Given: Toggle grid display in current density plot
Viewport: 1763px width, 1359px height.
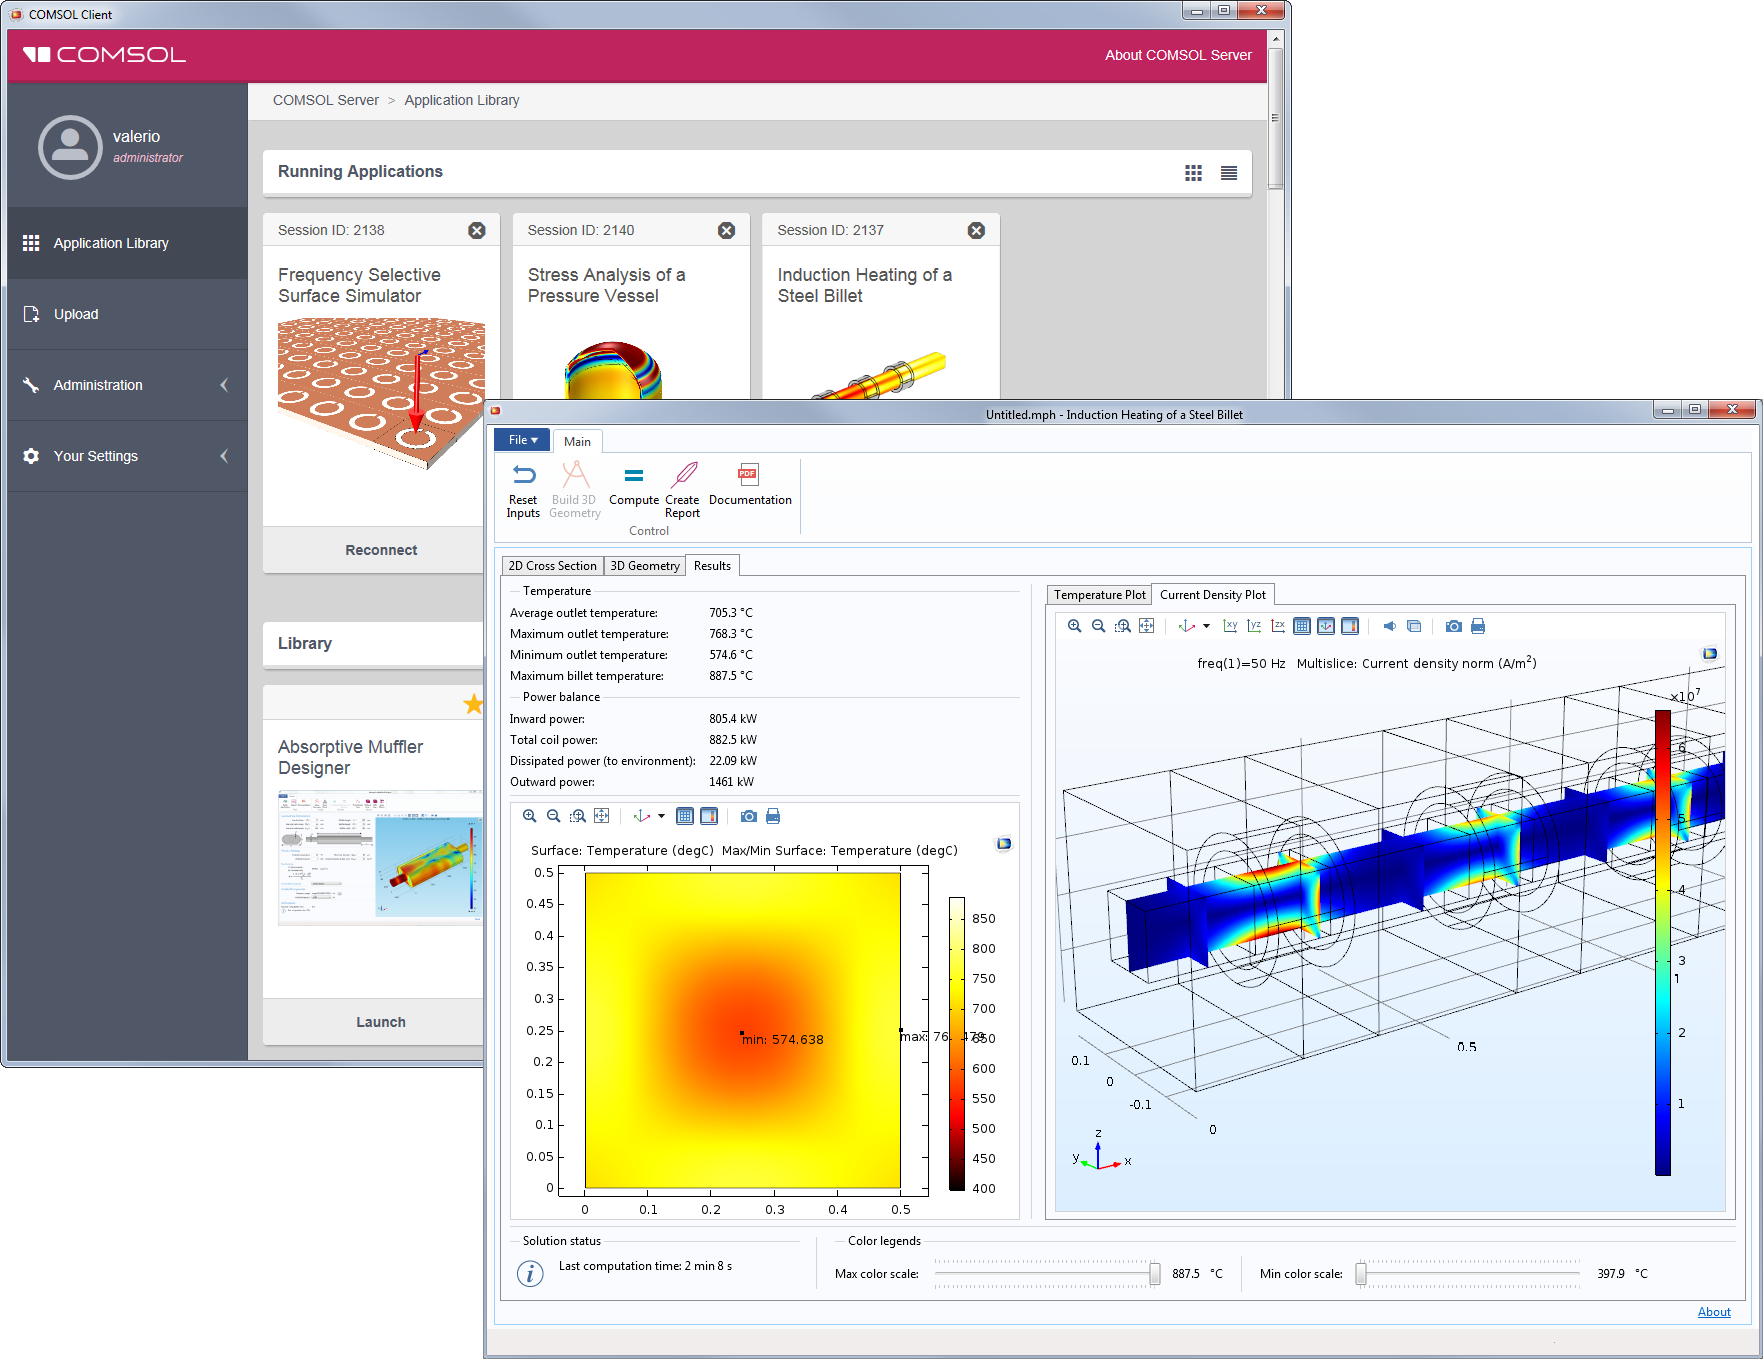Looking at the screenshot, I should coord(1302,626).
